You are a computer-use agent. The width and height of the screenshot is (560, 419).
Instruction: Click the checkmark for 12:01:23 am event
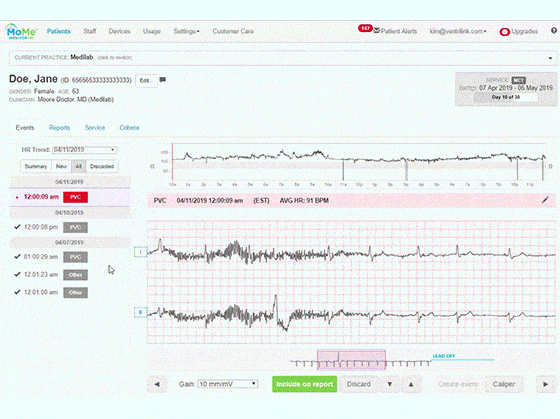17,274
